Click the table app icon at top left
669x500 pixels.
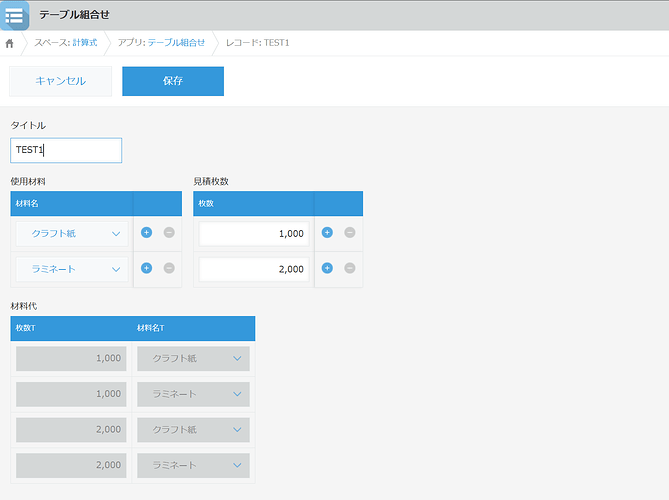pos(15,15)
